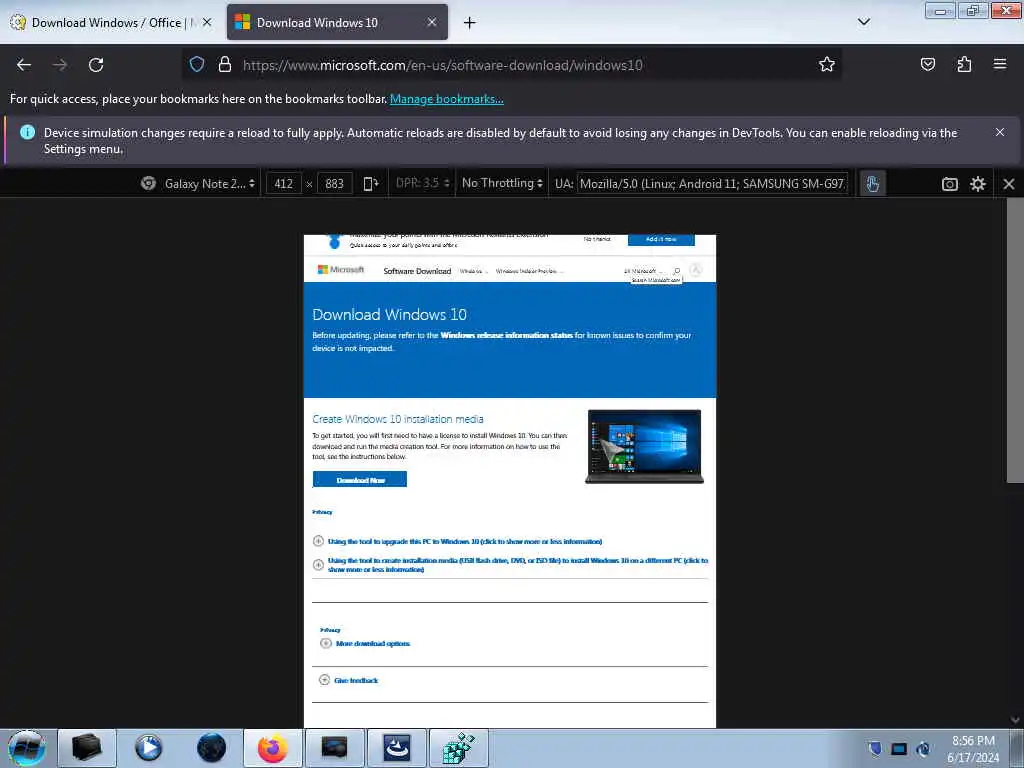Take a screenshot of the viewport
The image size is (1024, 768).
(950, 184)
